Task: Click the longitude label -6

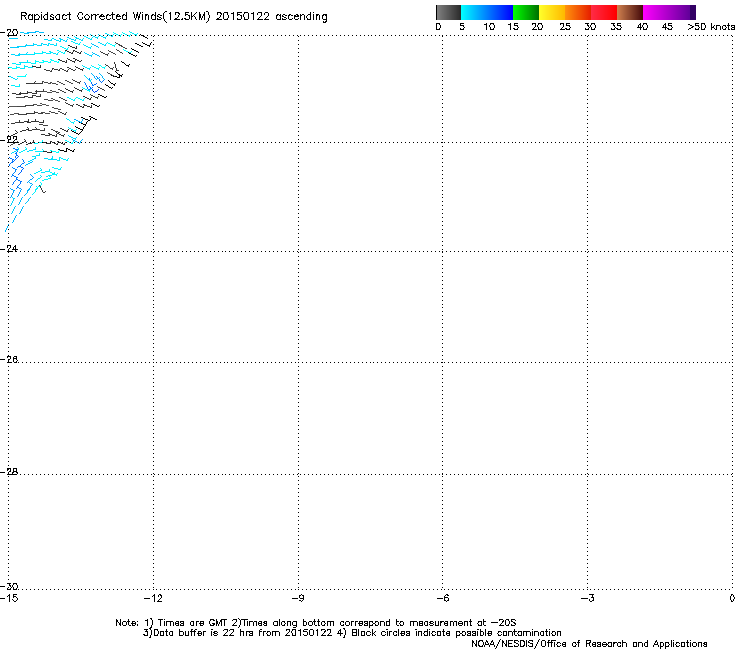Action: coord(442,599)
